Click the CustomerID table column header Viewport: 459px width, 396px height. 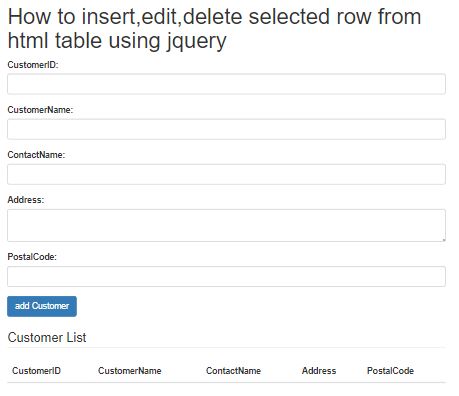point(36,371)
